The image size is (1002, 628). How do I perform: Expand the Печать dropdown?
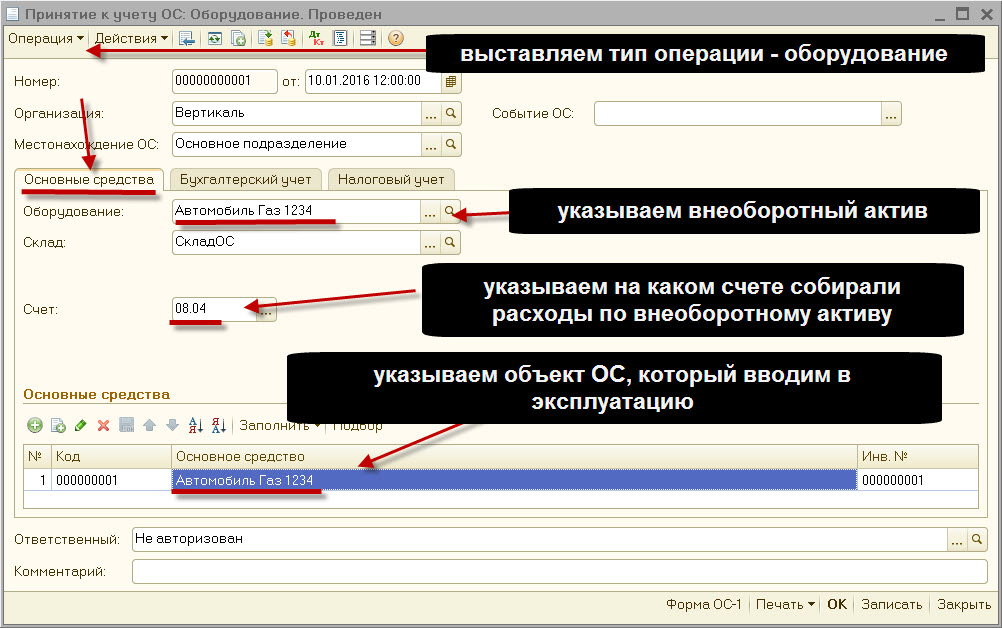tap(785, 605)
